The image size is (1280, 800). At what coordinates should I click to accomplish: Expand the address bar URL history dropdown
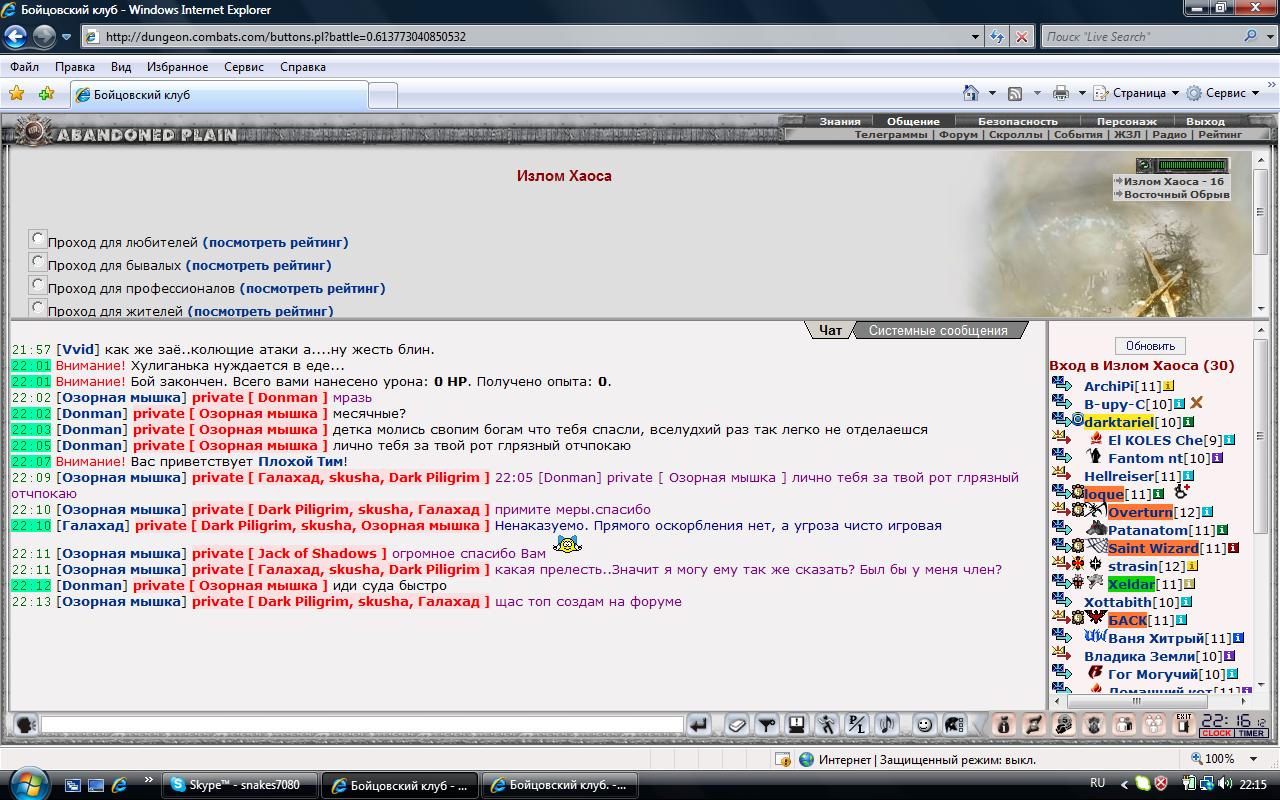click(976, 37)
